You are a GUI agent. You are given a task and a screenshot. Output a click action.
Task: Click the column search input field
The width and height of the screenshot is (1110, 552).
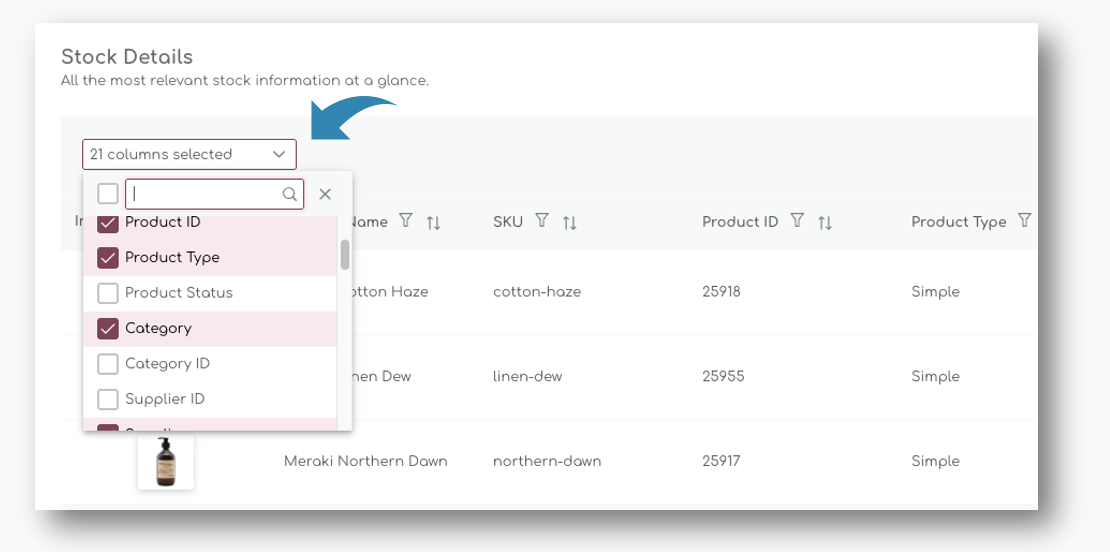coord(205,194)
